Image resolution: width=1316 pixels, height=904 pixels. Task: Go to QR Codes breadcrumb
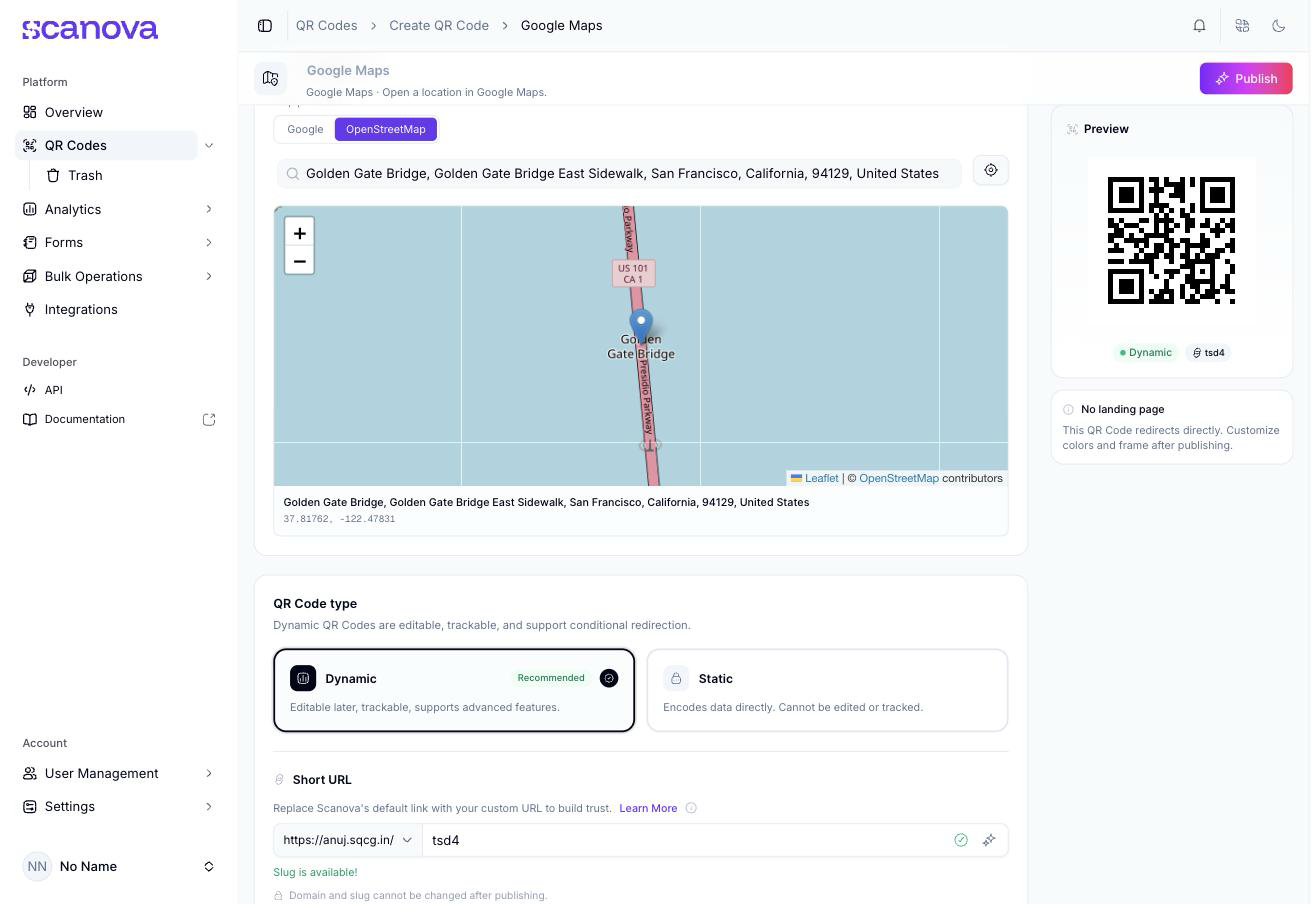(x=326, y=26)
